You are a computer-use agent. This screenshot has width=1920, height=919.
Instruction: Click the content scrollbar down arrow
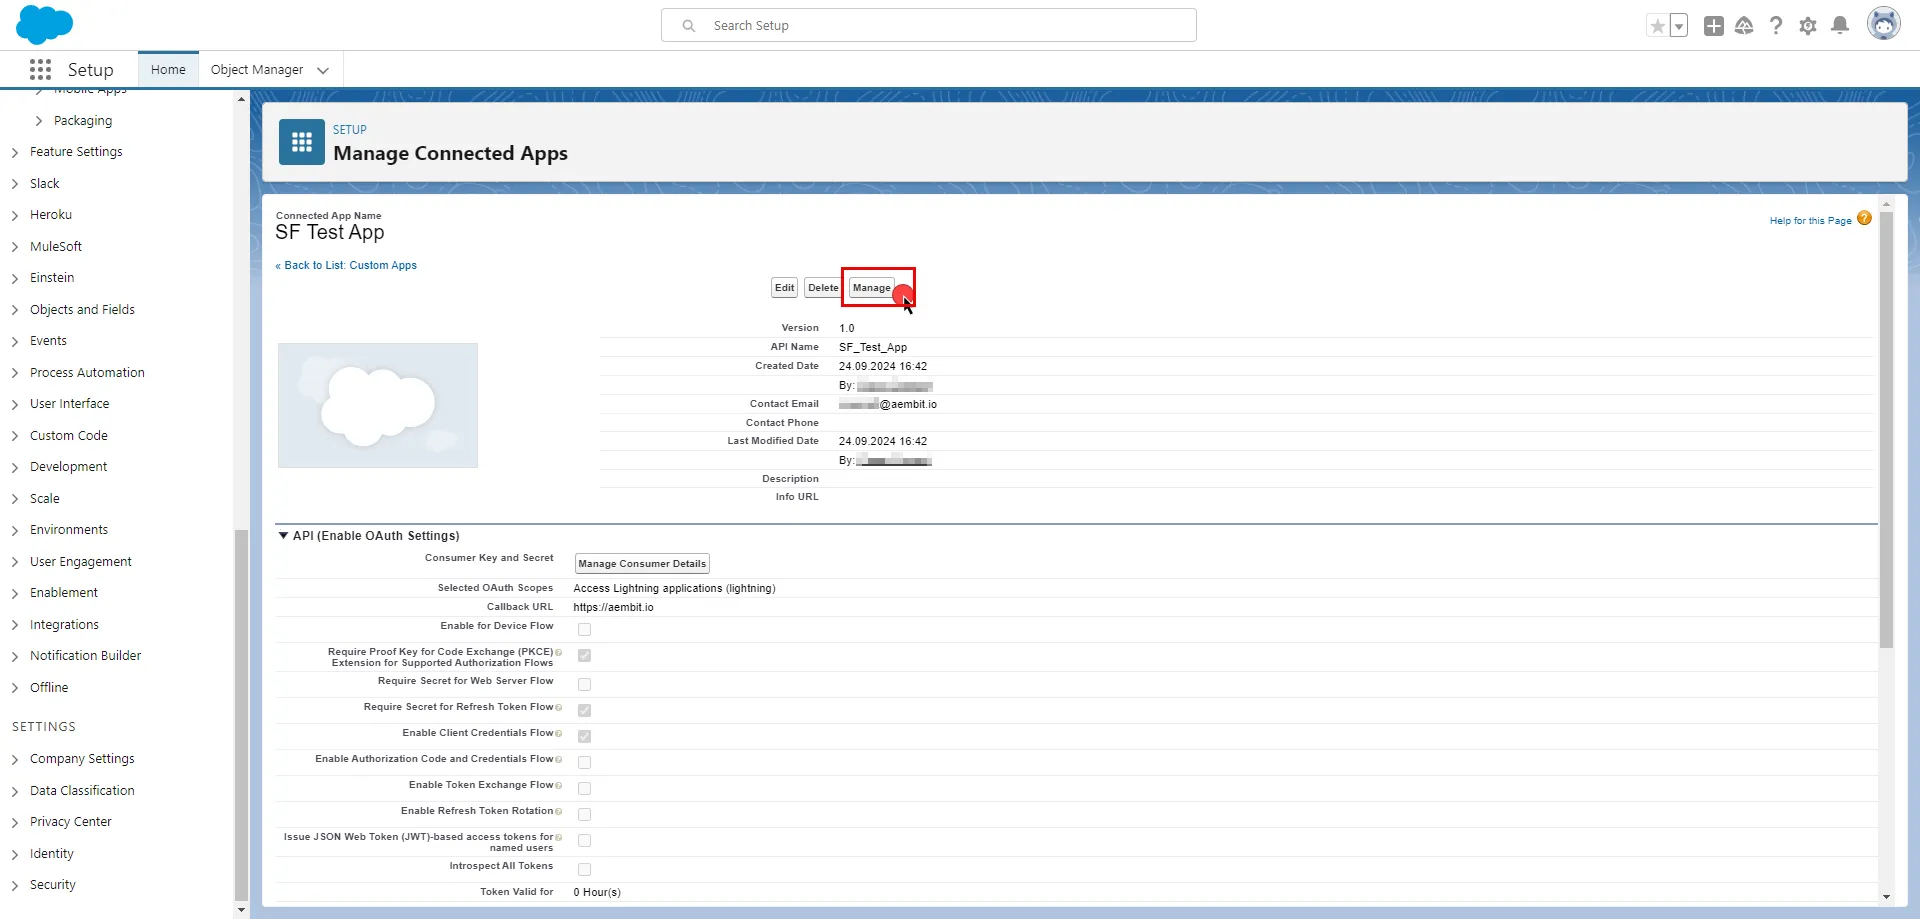(1886, 897)
